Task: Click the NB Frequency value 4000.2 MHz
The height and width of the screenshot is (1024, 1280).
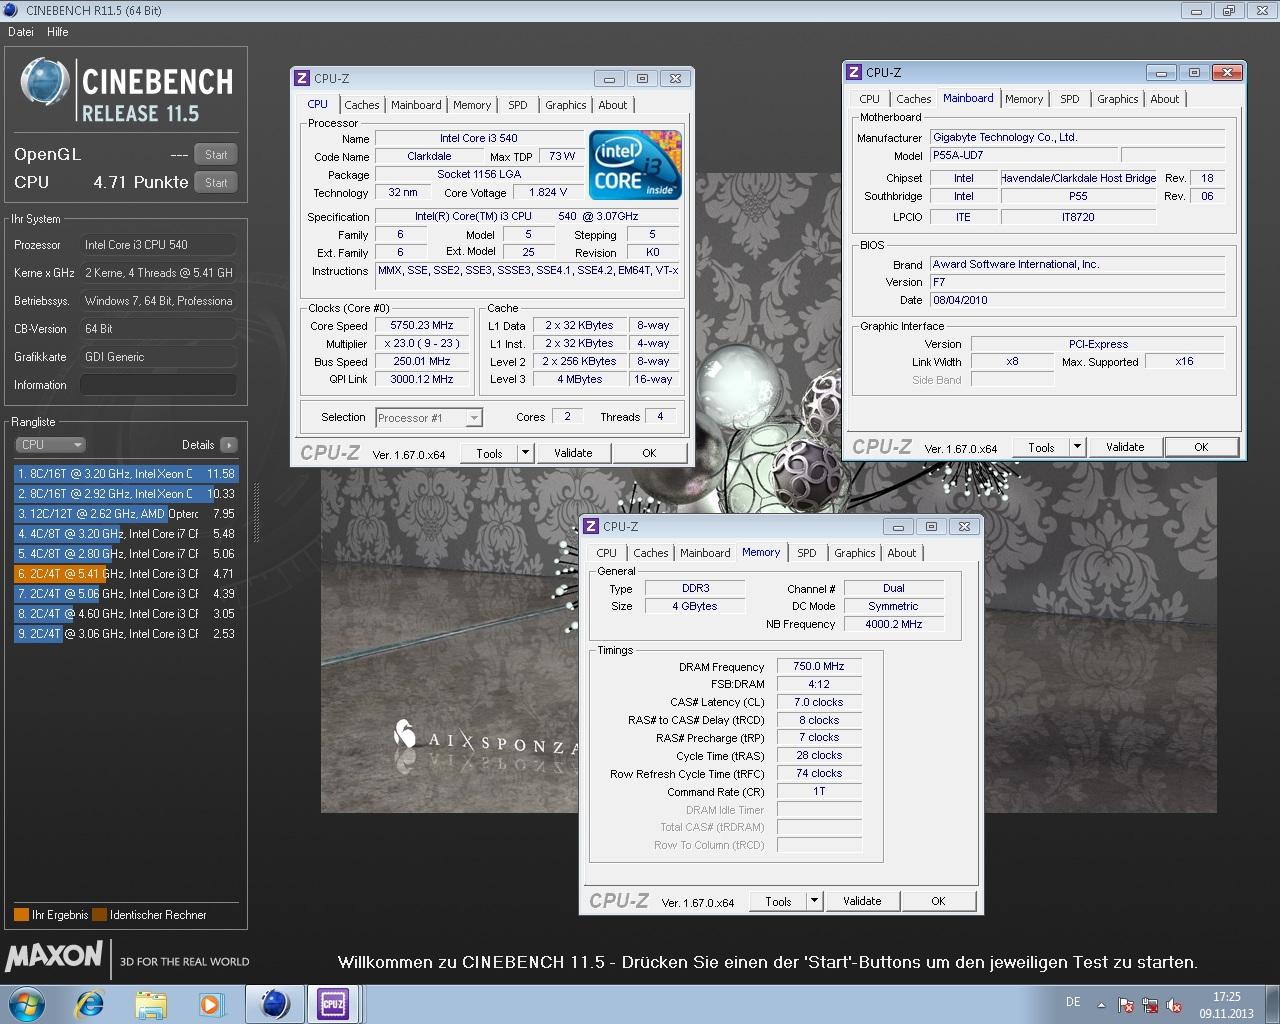Action: pyautogui.click(x=894, y=623)
